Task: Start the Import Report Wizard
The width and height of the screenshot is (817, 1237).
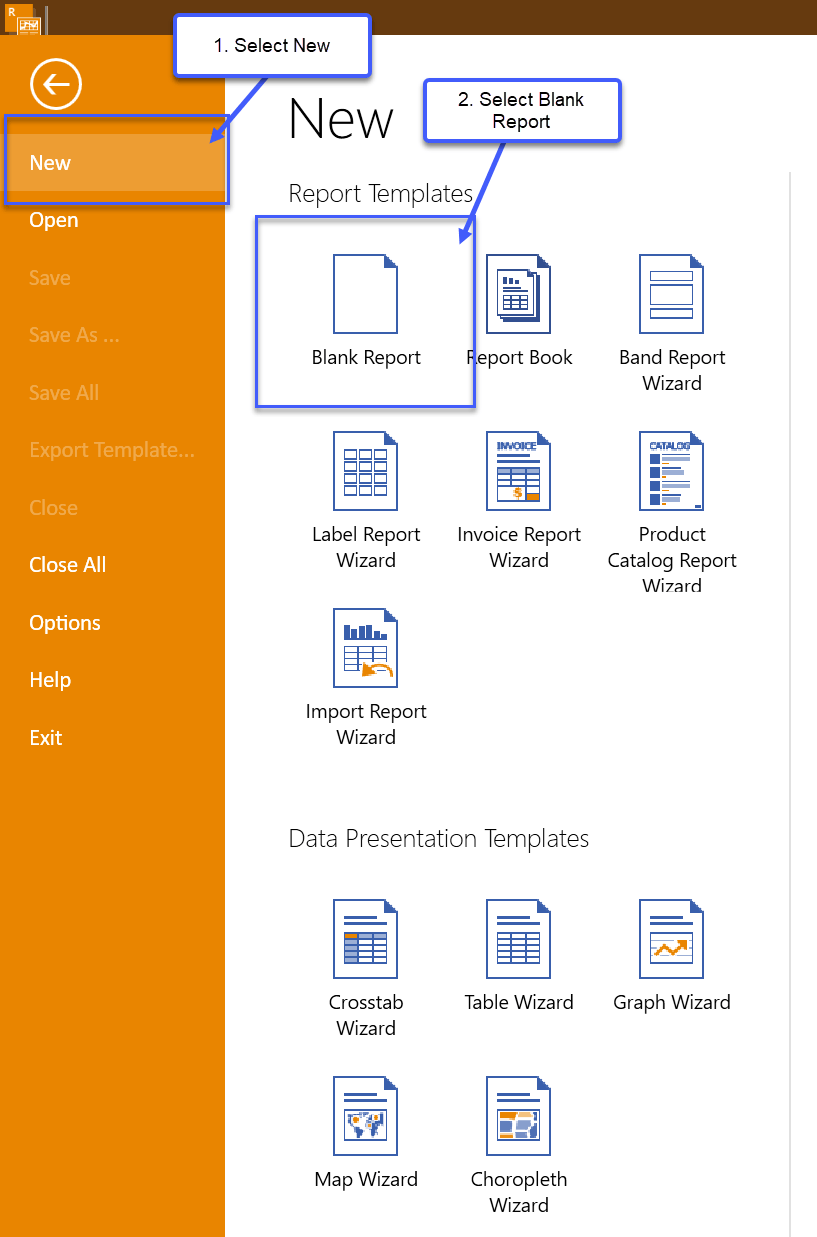Action: tap(365, 647)
